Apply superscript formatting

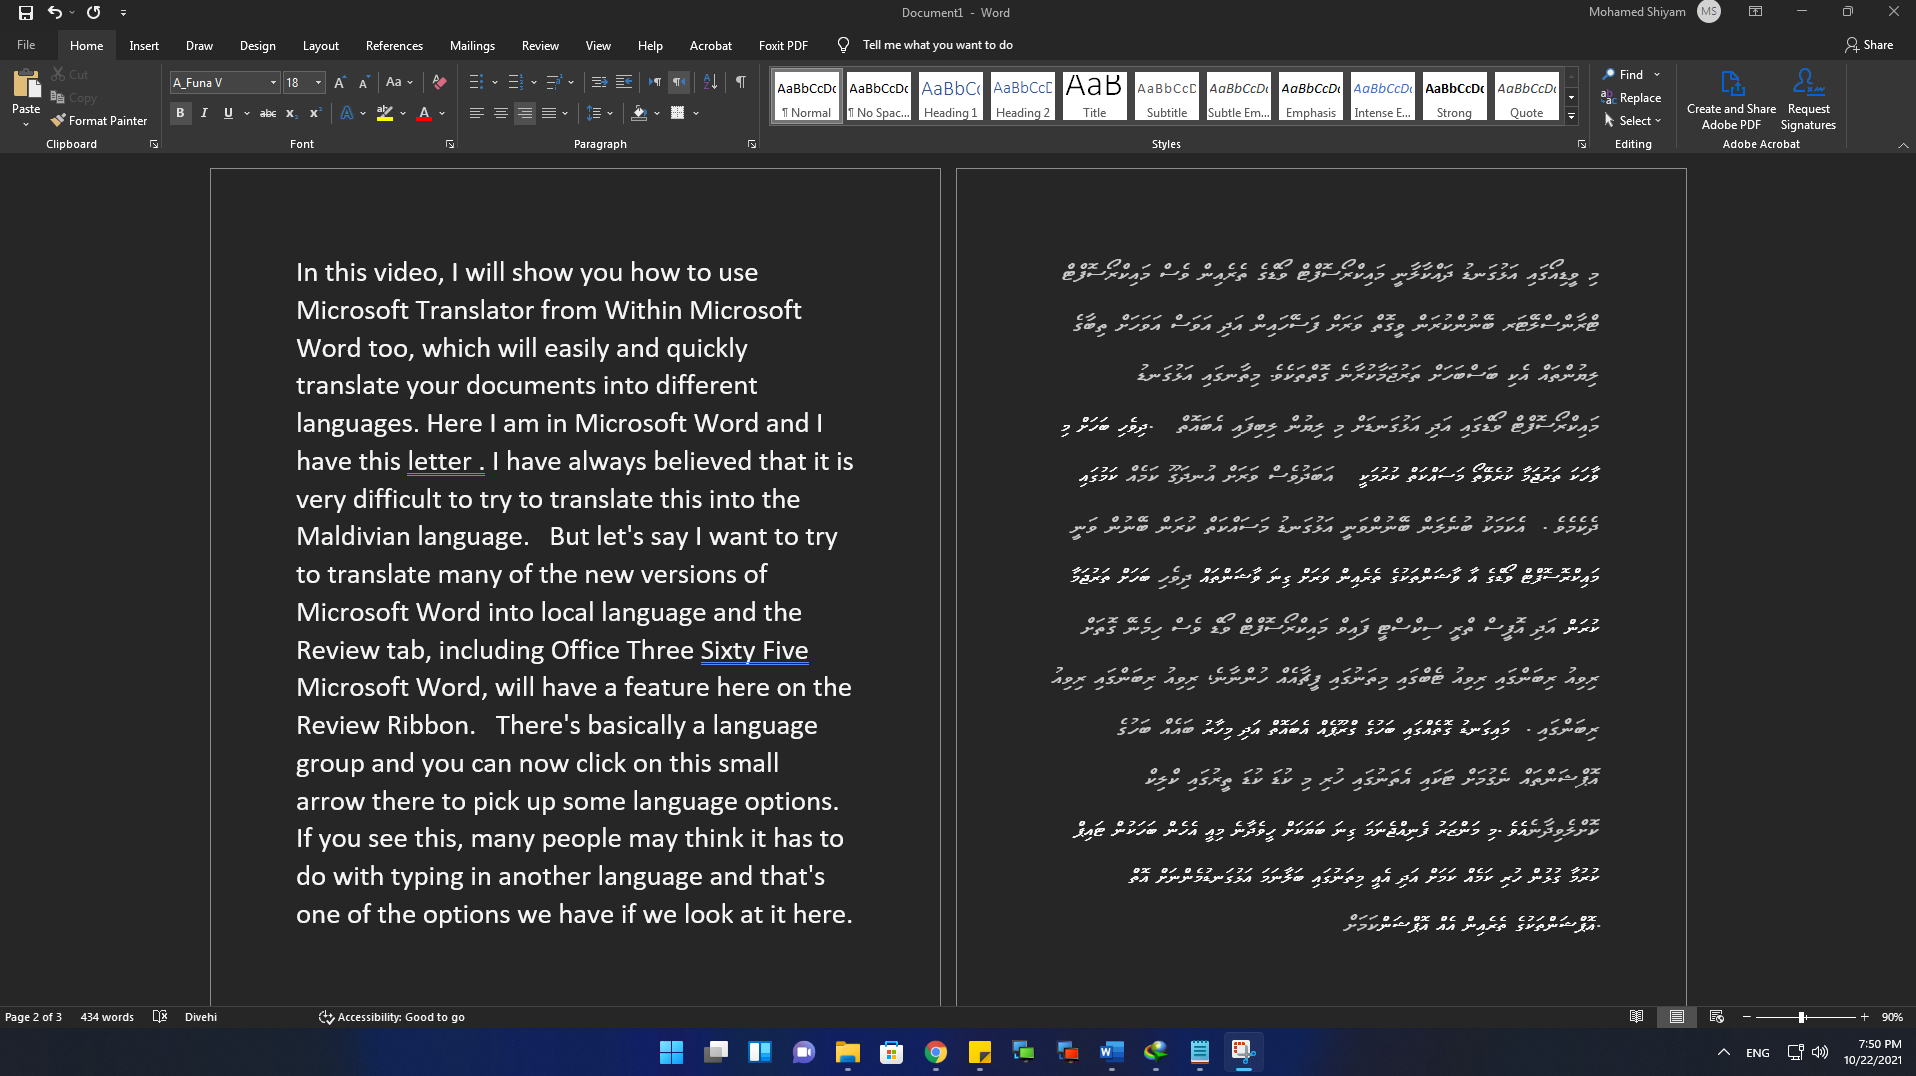(x=314, y=114)
